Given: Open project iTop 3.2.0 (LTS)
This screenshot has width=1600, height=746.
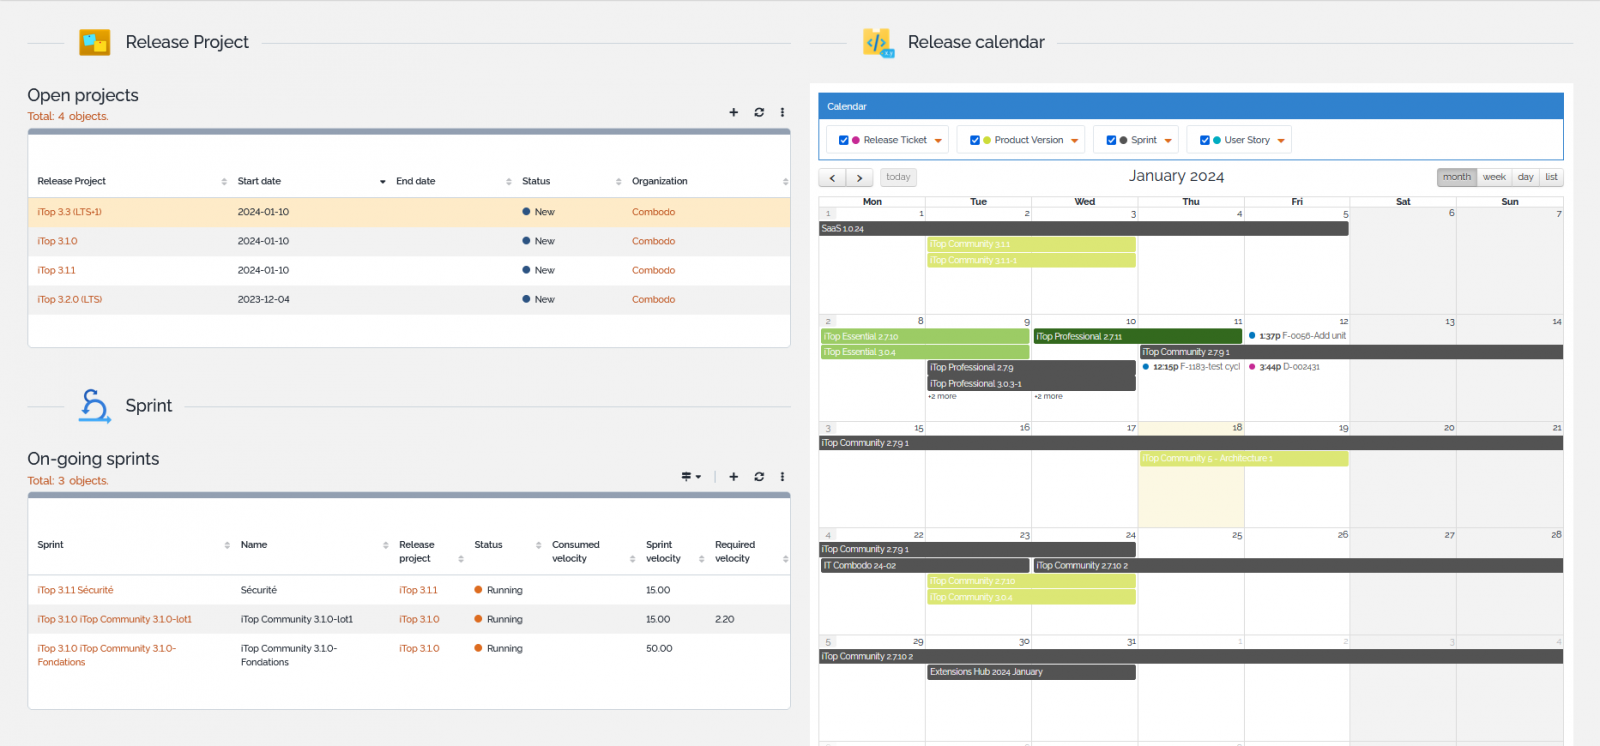Looking at the screenshot, I should (69, 299).
